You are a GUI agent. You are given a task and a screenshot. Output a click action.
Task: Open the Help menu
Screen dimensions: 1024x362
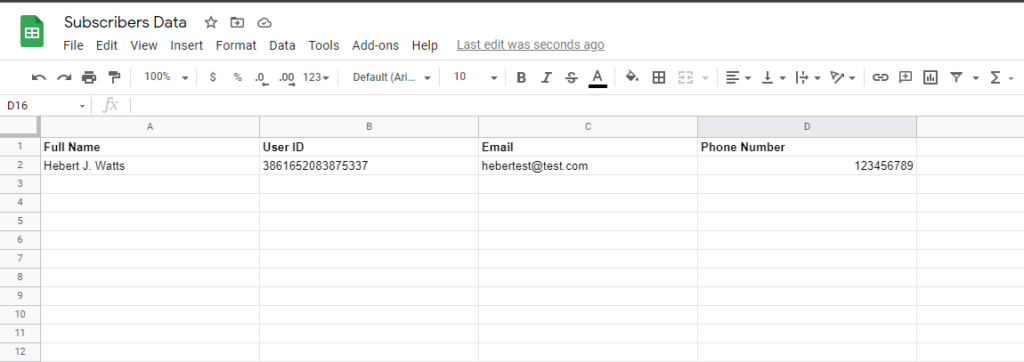[424, 45]
